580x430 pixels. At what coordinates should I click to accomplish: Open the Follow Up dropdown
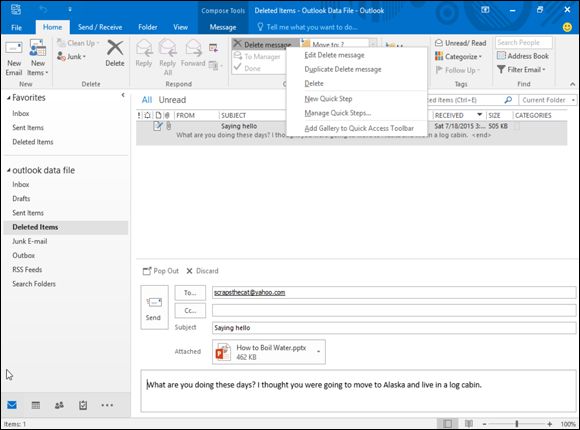(458, 70)
